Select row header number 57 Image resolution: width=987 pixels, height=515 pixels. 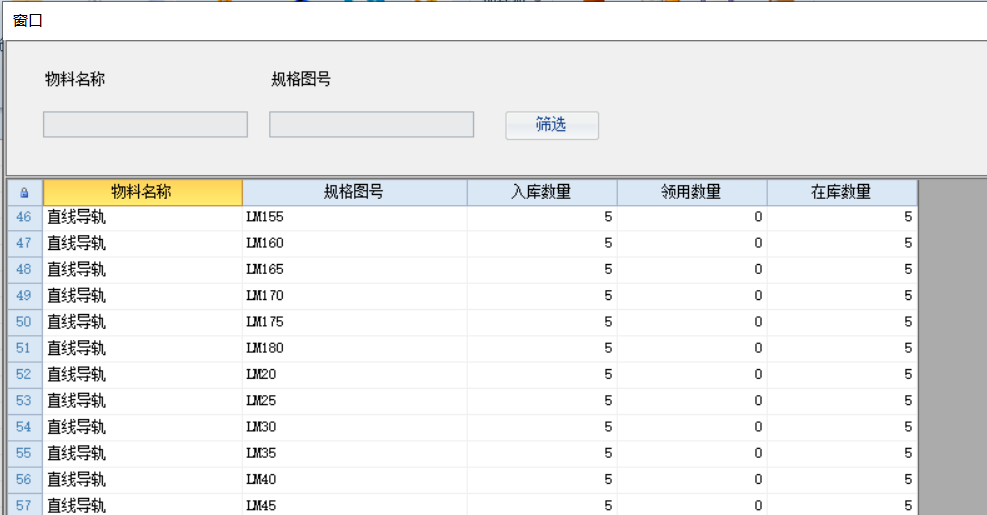(24, 505)
